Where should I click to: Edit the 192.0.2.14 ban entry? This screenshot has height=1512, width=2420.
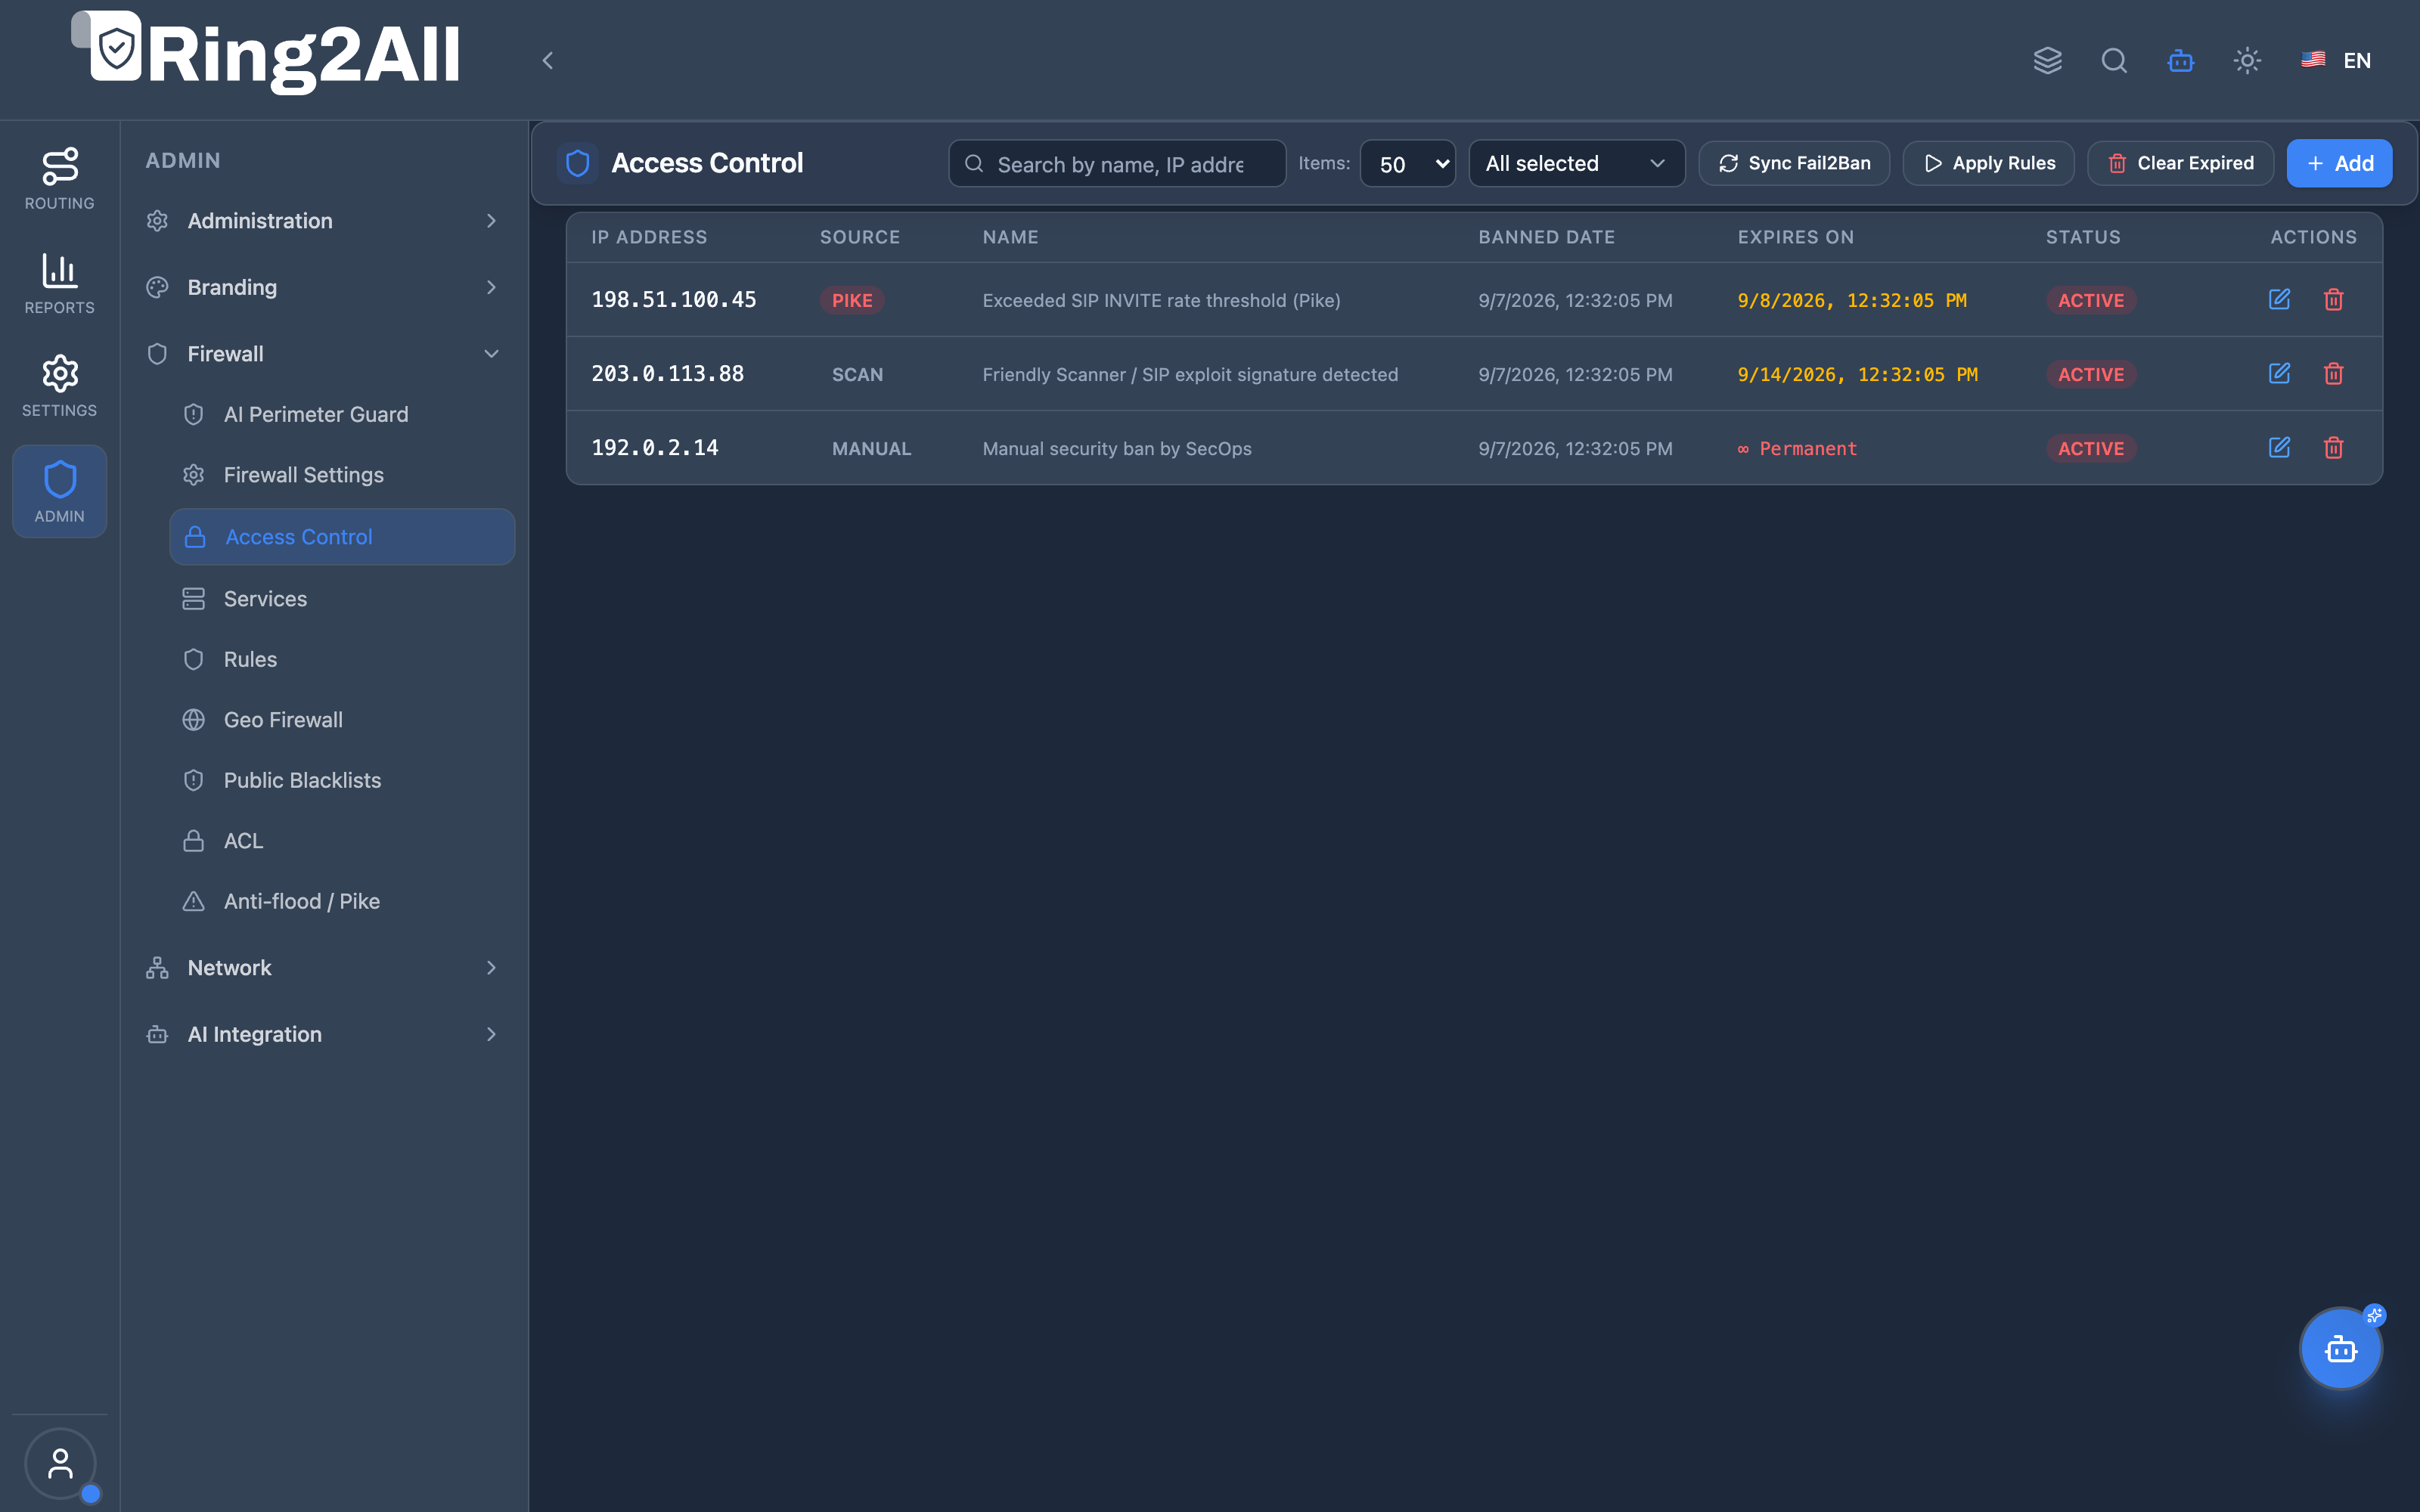pos(2279,447)
